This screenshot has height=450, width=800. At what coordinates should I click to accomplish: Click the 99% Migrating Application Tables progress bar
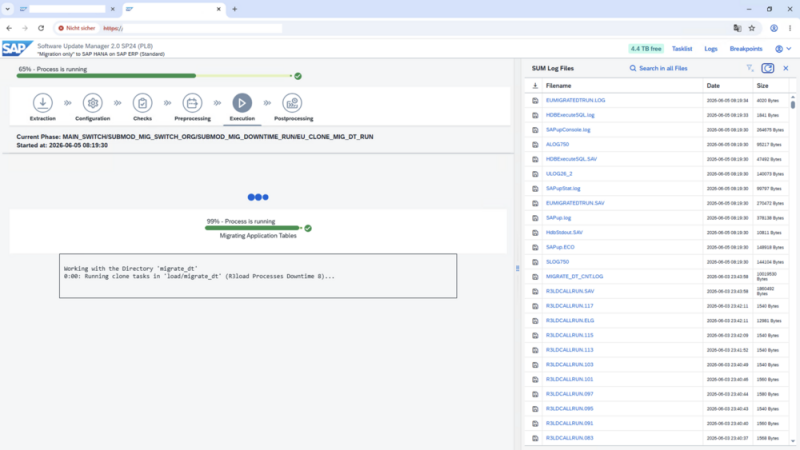click(x=254, y=228)
